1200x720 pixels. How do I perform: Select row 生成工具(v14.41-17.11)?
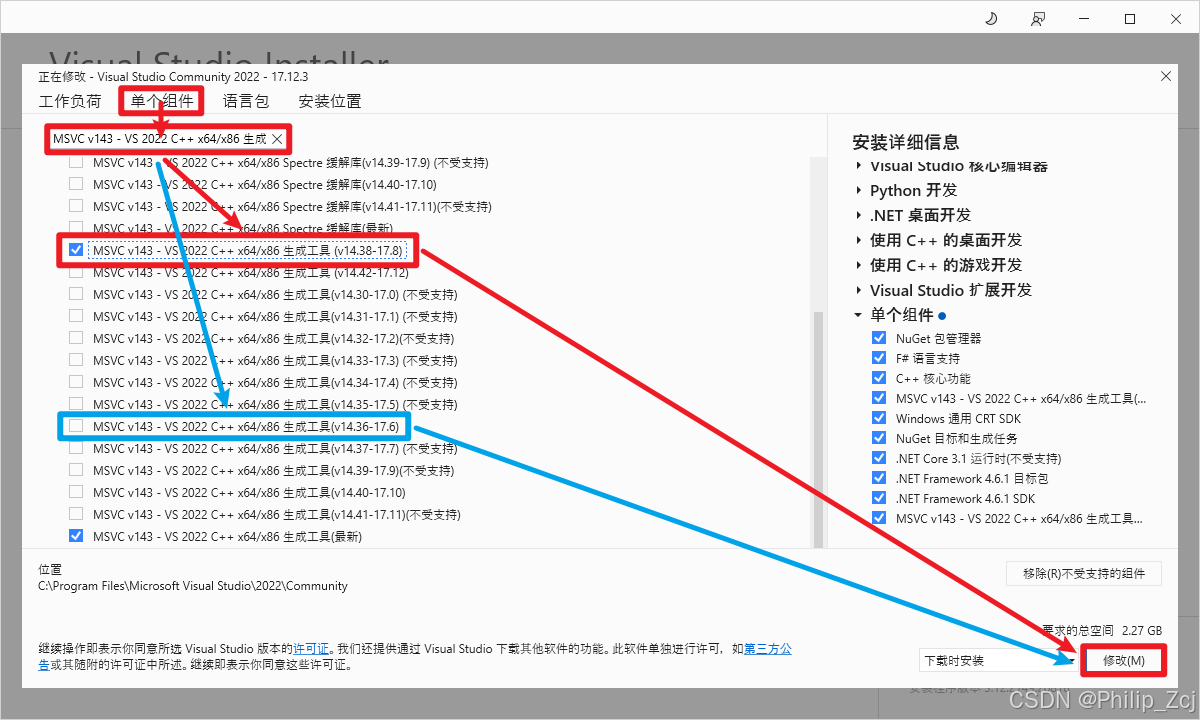[276, 514]
